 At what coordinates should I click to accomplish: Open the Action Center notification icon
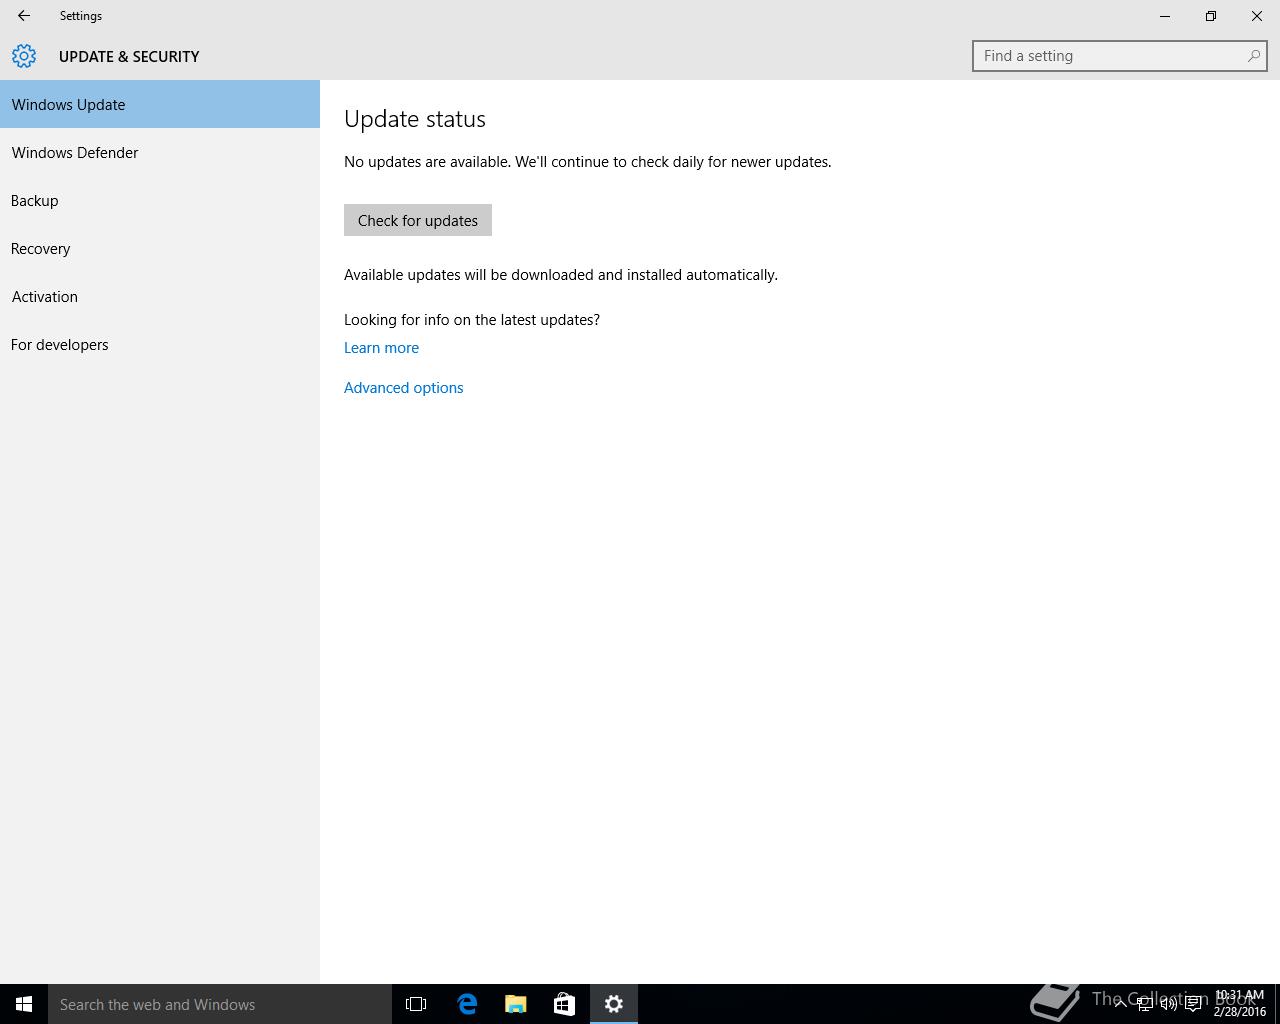tap(1193, 1004)
